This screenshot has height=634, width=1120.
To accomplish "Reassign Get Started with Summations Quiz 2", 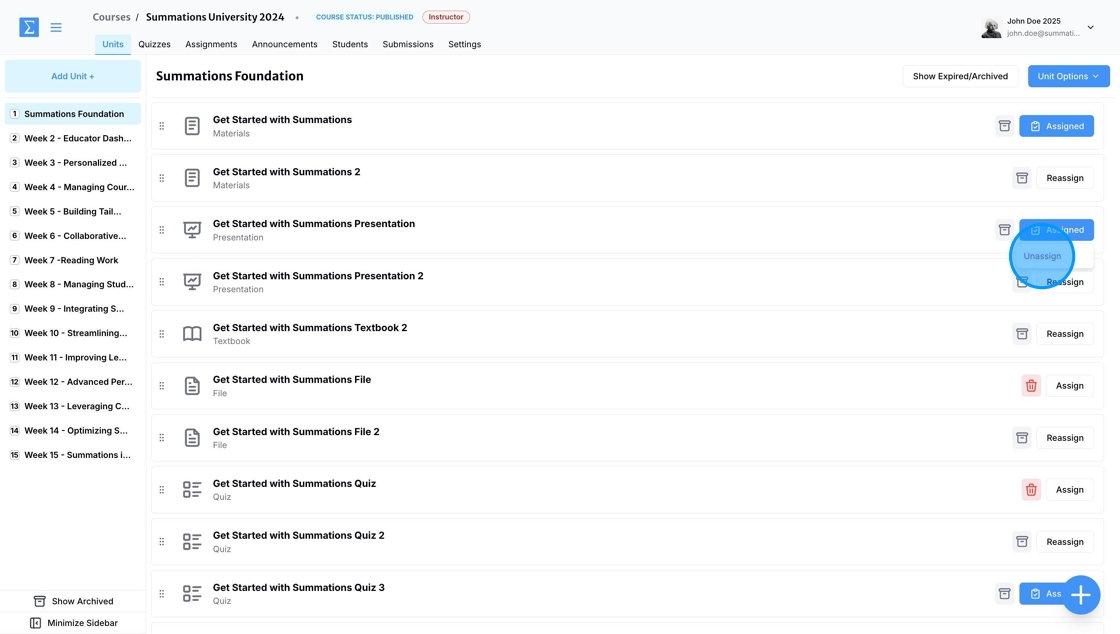I will 1064,542.
